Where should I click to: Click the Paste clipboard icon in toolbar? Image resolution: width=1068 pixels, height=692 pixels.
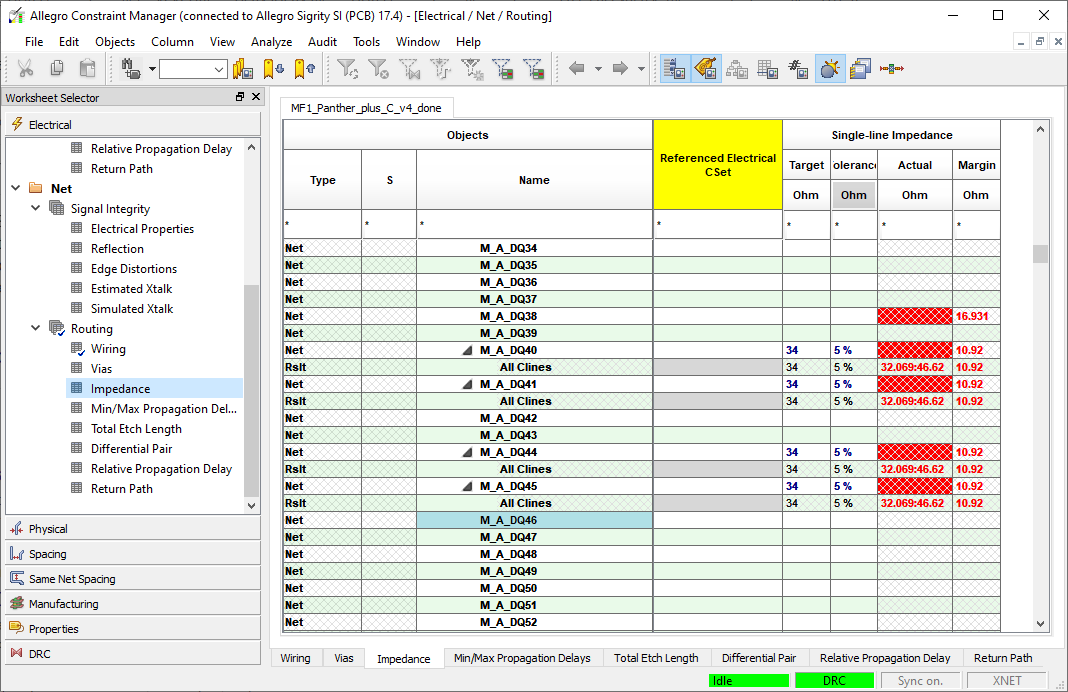pyautogui.click(x=88, y=69)
